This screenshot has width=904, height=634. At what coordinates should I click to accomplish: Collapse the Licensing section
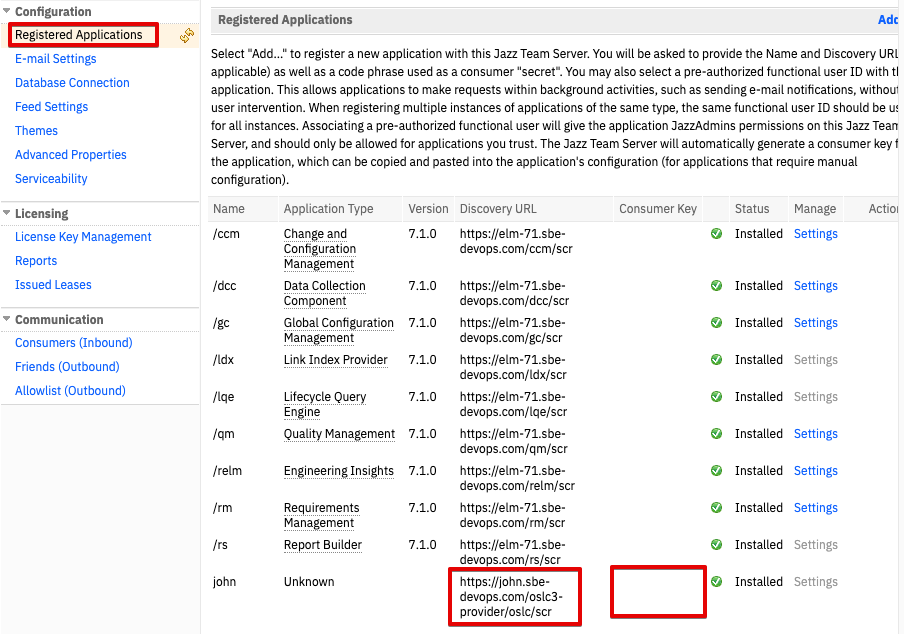pos(7,213)
